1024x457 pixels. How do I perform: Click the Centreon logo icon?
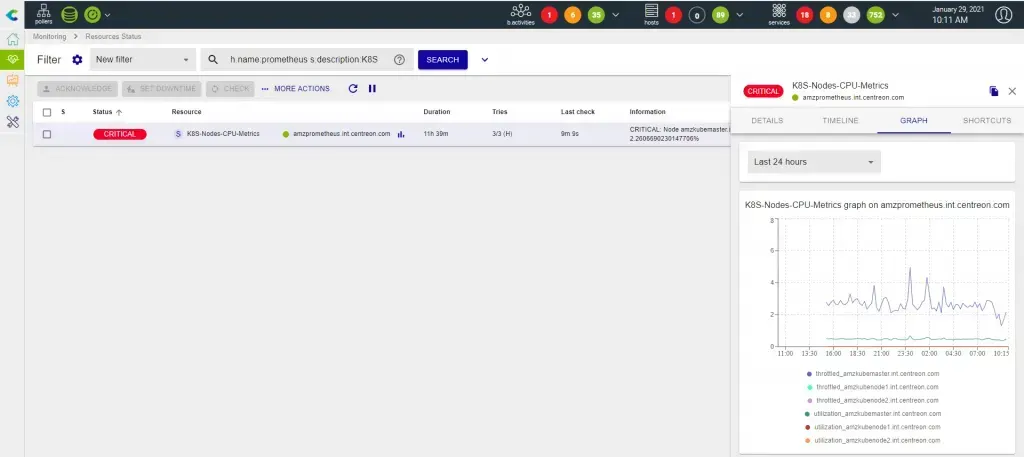tap(12, 14)
